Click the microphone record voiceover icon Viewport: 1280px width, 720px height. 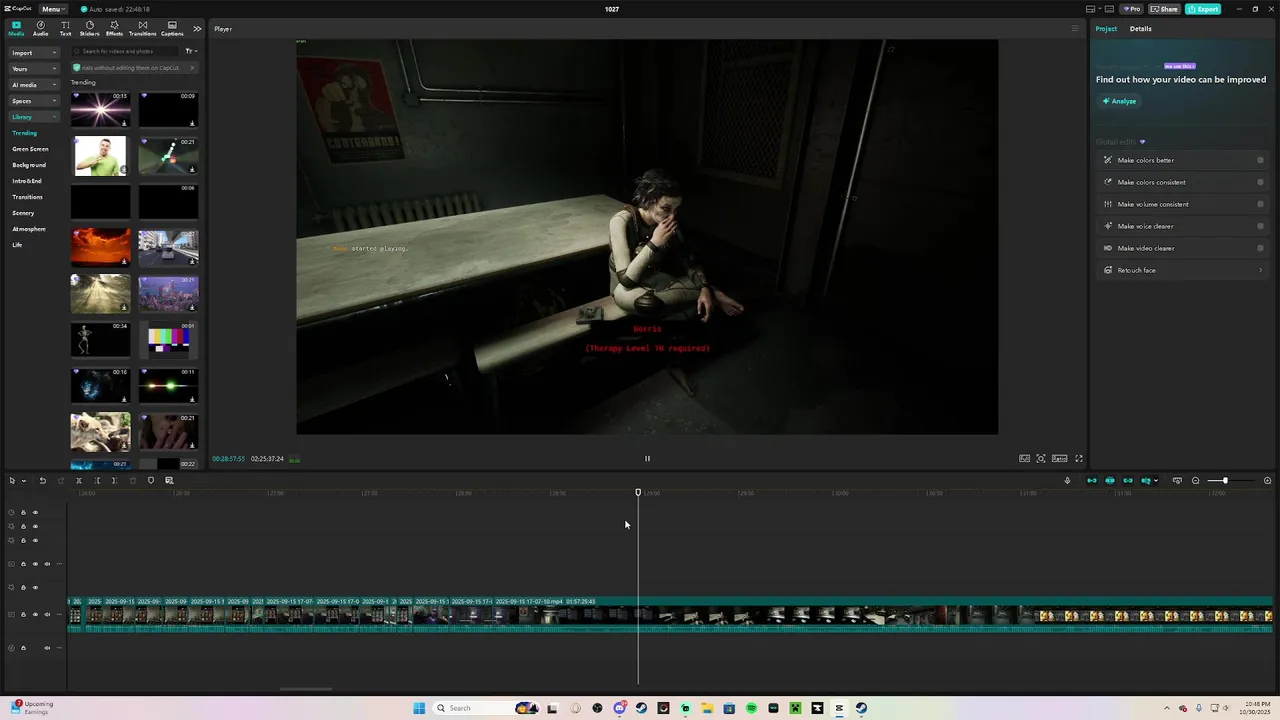pyautogui.click(x=1067, y=481)
